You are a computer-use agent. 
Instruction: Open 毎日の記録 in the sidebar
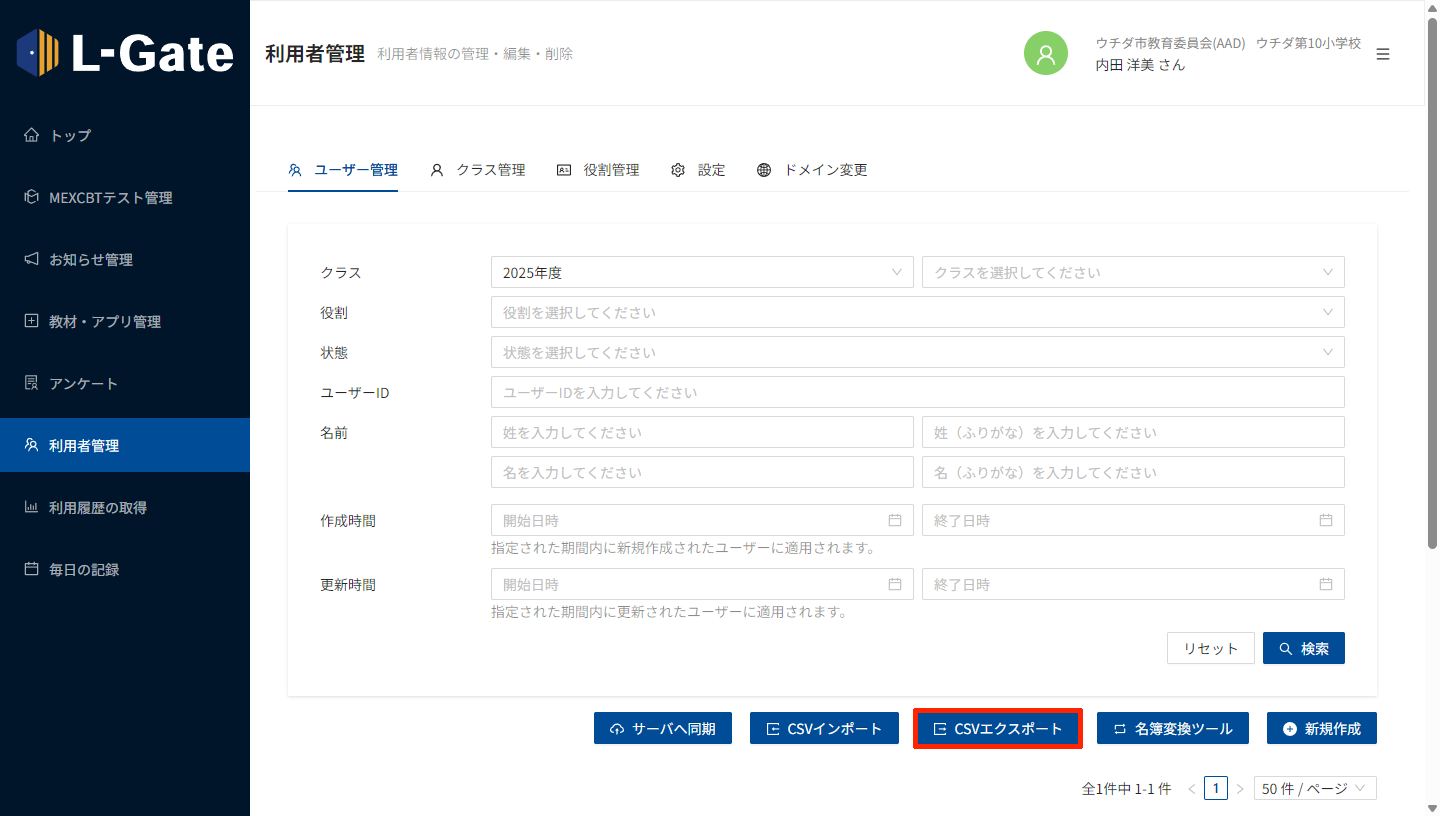point(84,569)
